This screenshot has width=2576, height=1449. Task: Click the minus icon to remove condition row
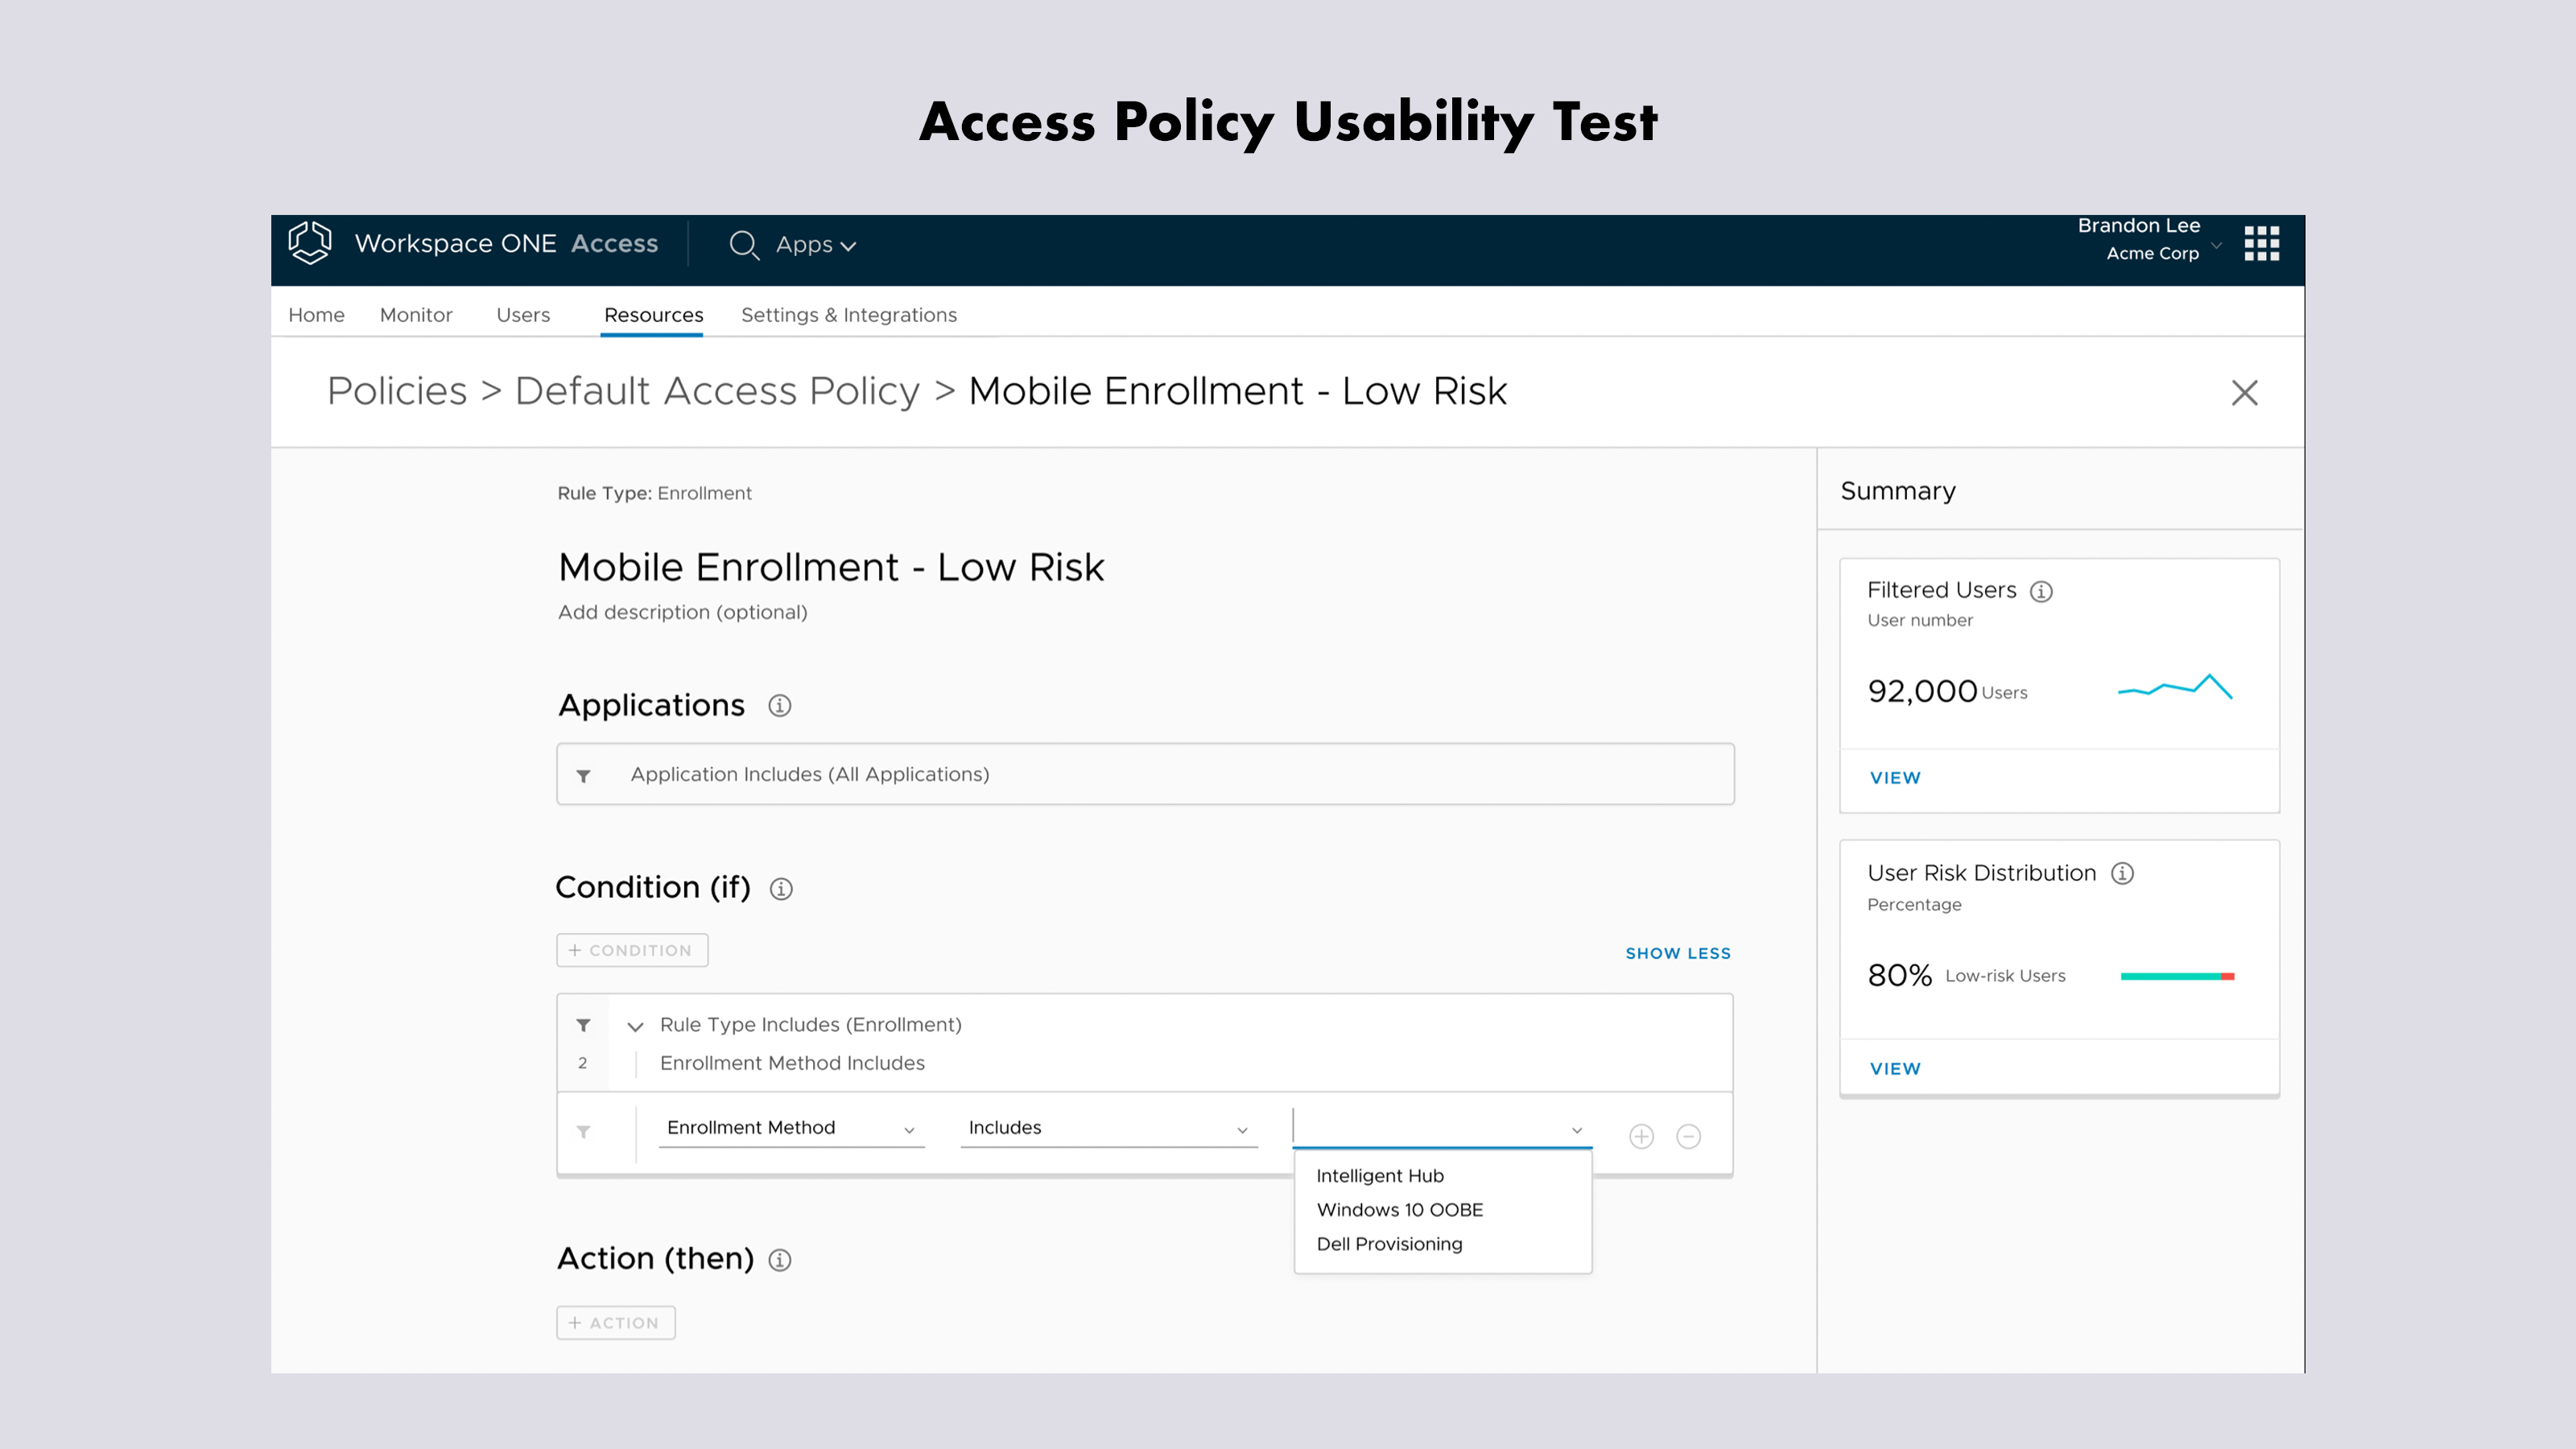[x=1688, y=1136]
